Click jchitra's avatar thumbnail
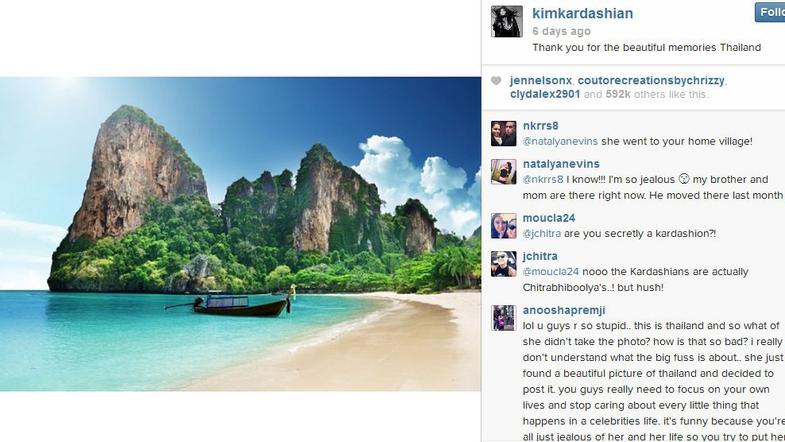Viewport: 785px width, 442px height. pos(504,263)
